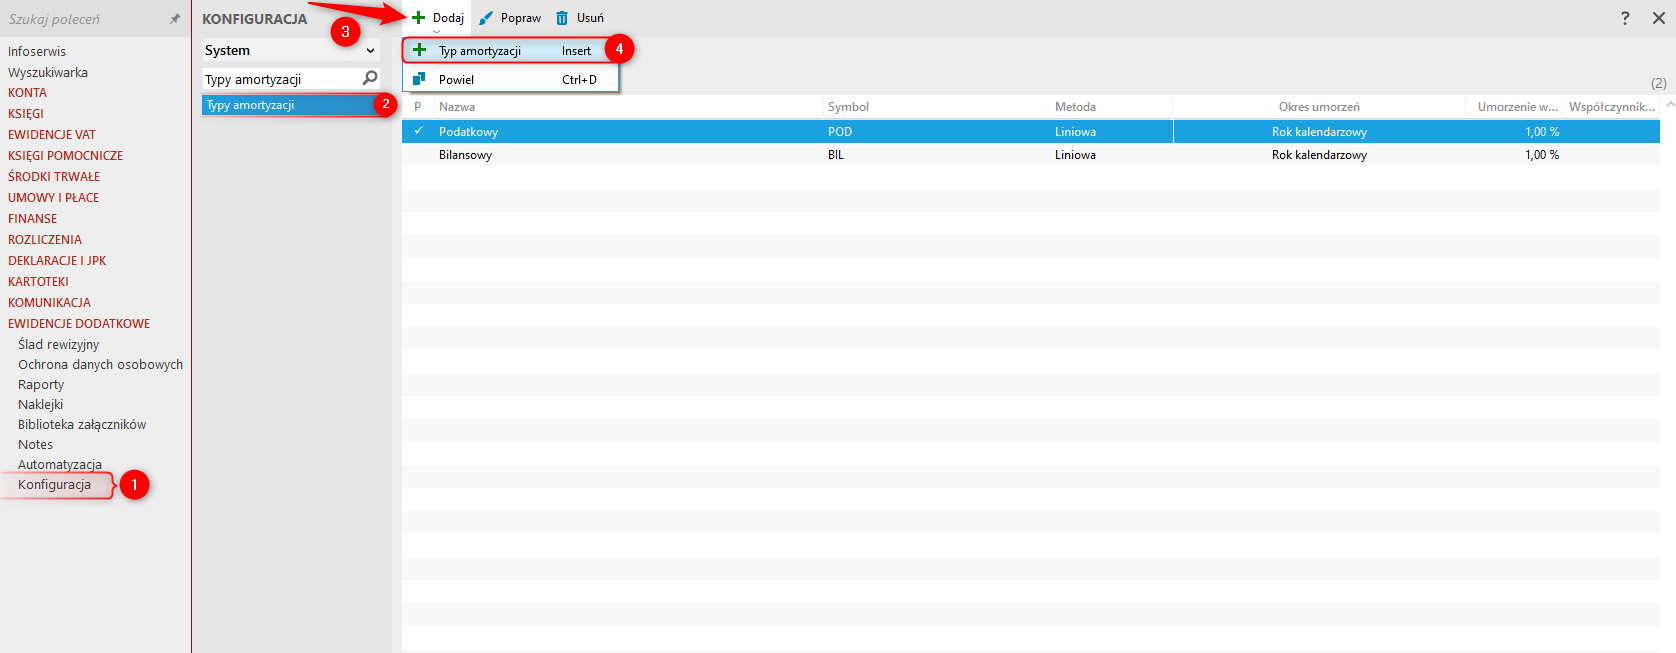Click the Usuń trash icon
Screen dimensions: 1676x653
click(562, 18)
